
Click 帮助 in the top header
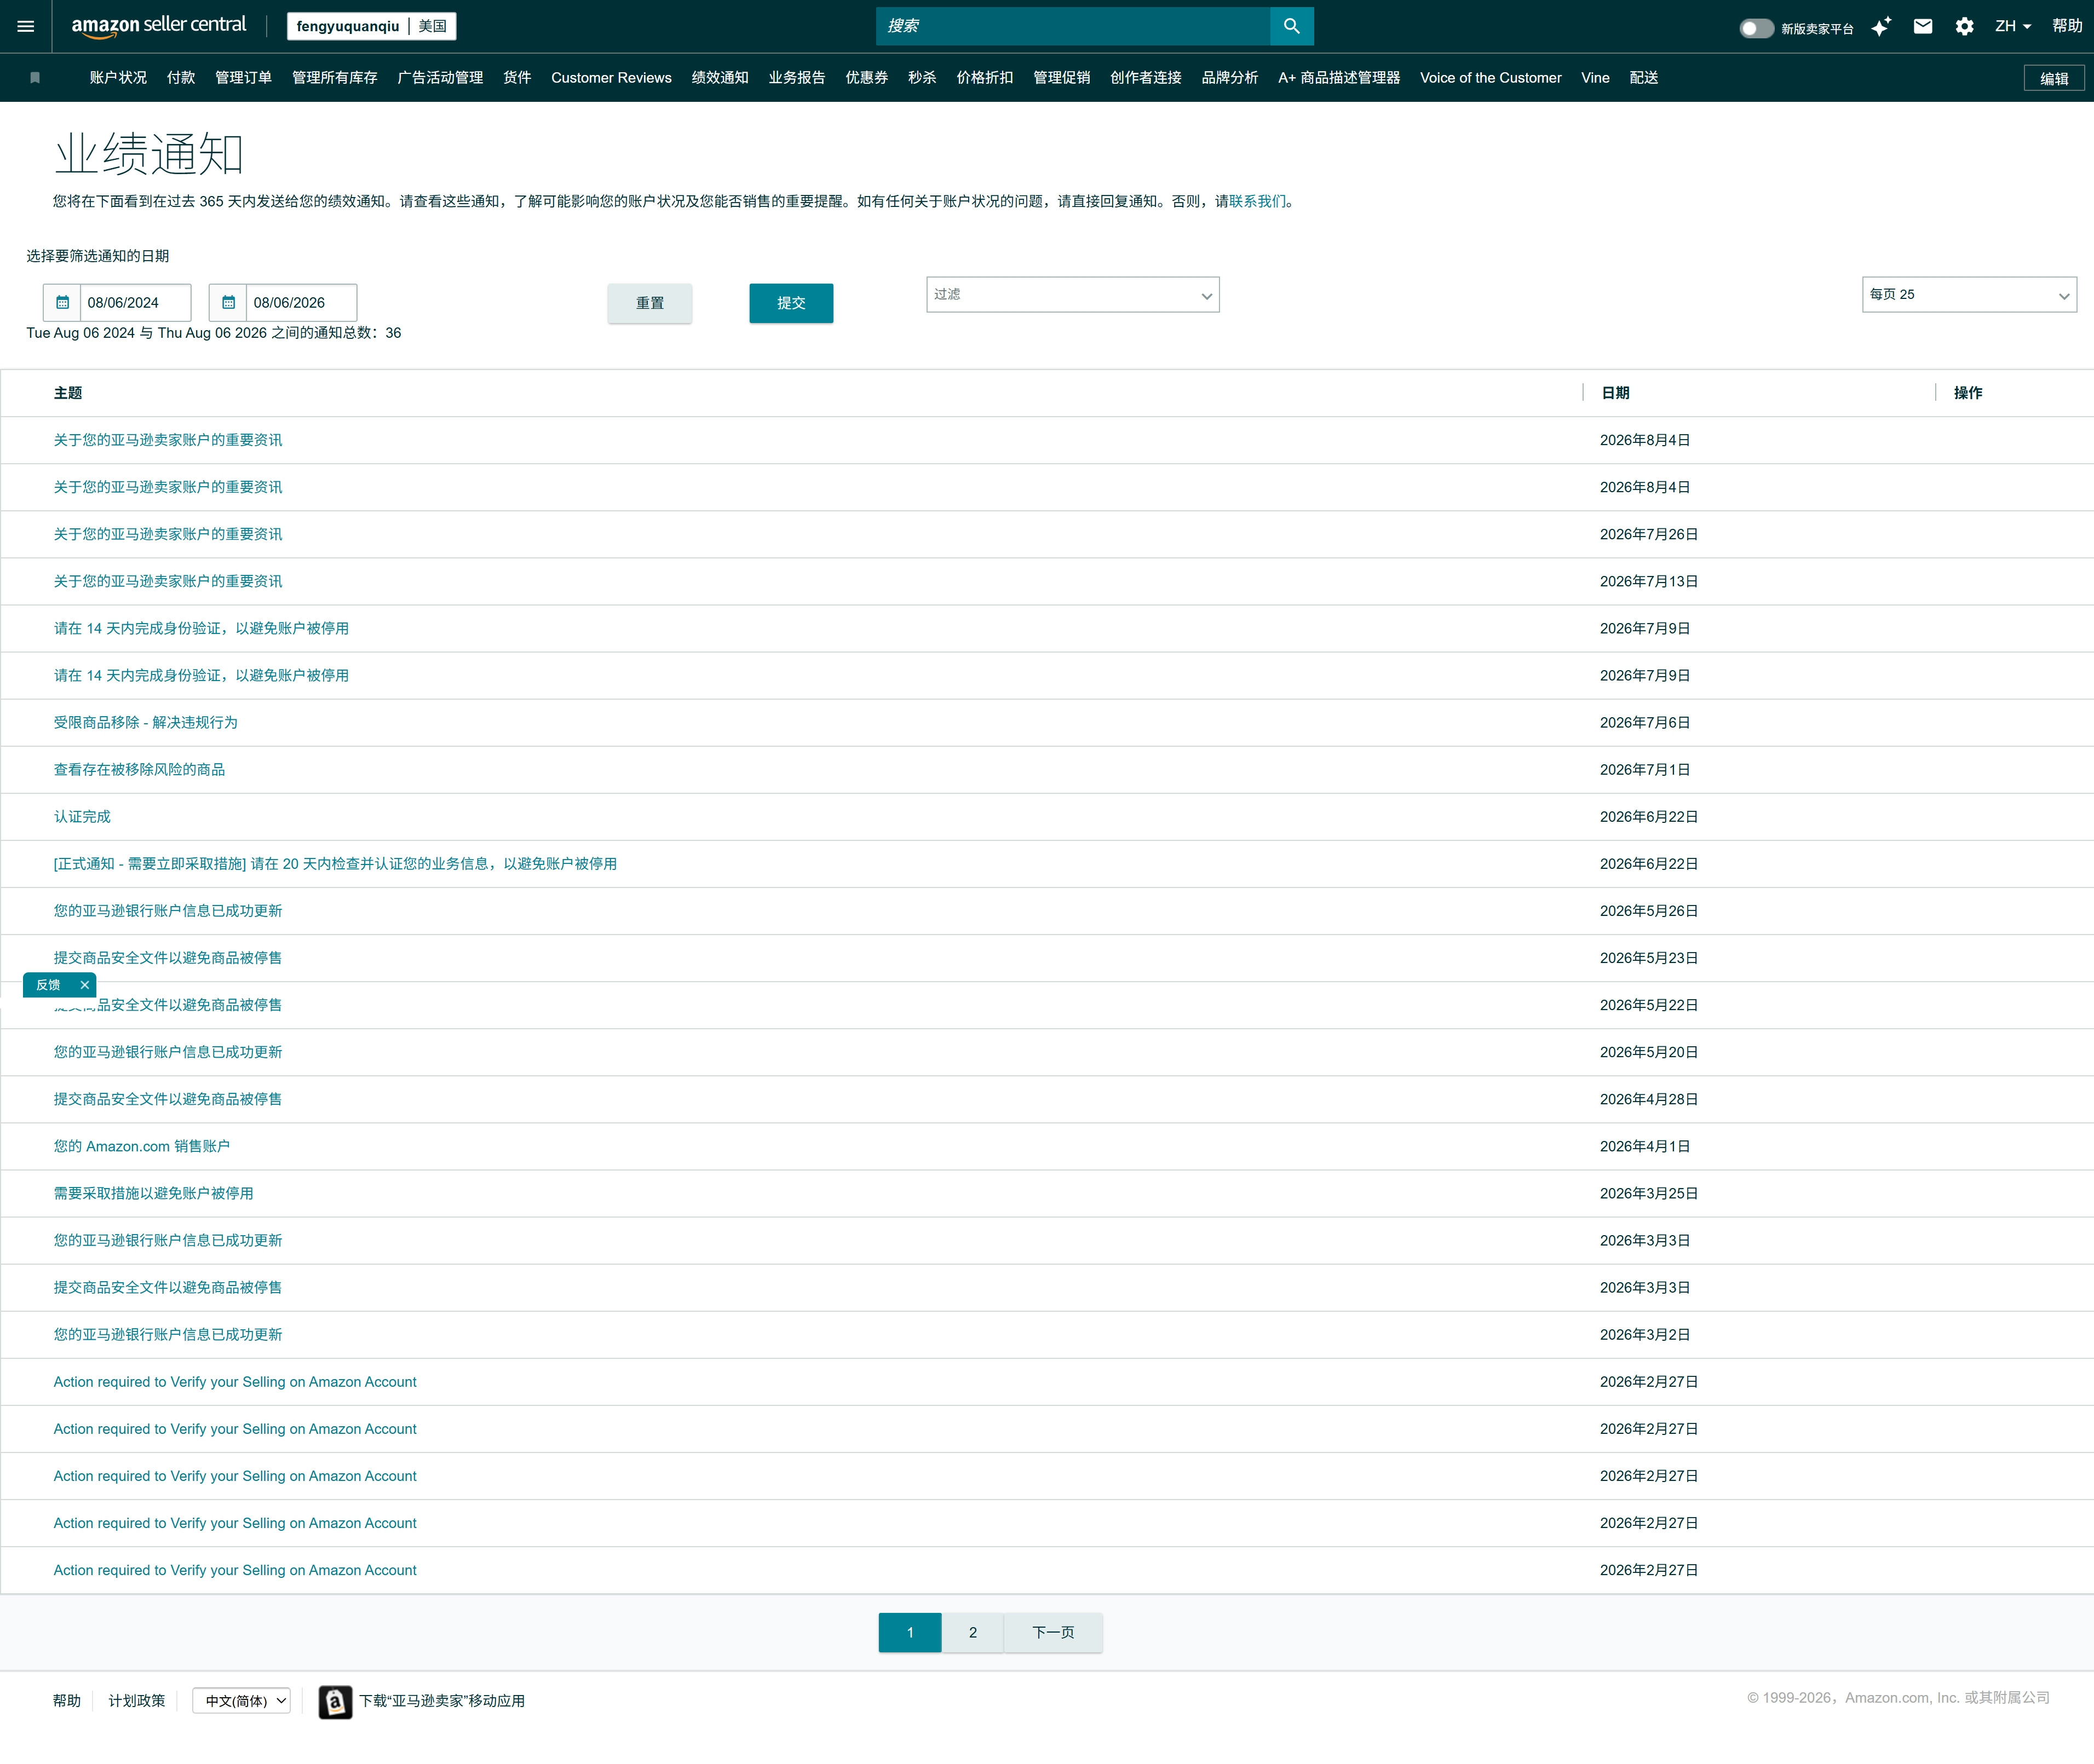(2067, 26)
